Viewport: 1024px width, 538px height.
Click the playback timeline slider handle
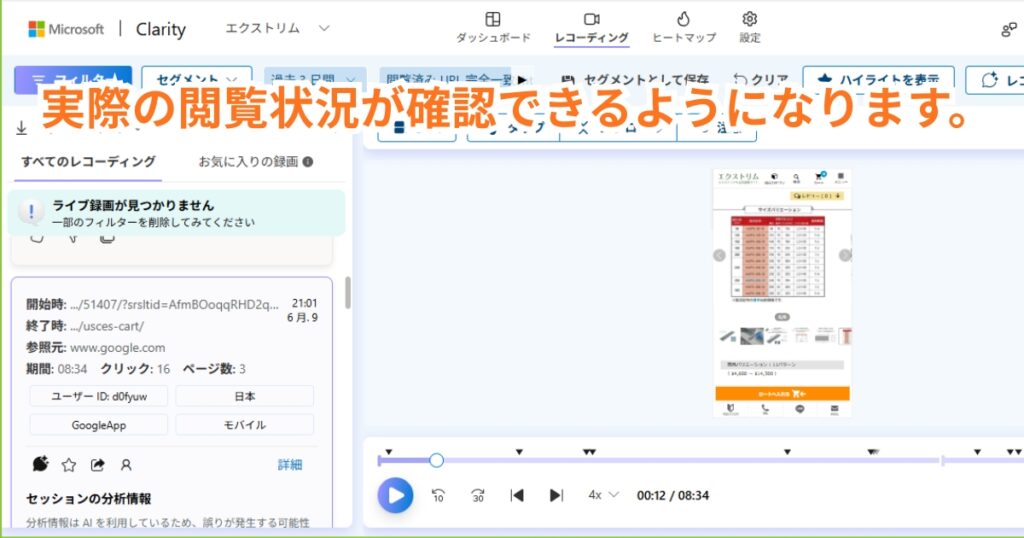point(436,460)
